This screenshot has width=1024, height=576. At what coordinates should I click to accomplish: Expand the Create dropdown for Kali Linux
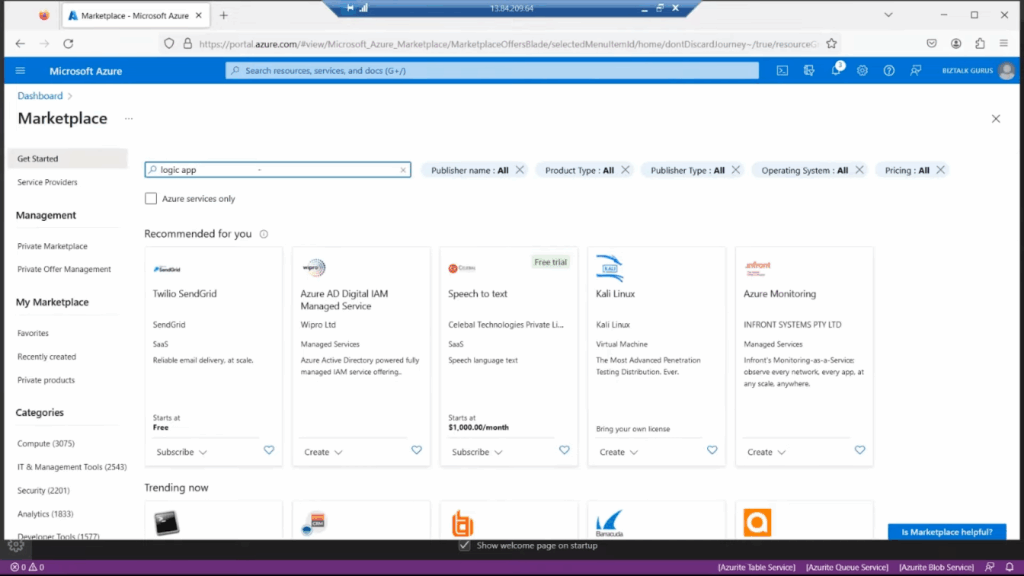[x=618, y=452]
